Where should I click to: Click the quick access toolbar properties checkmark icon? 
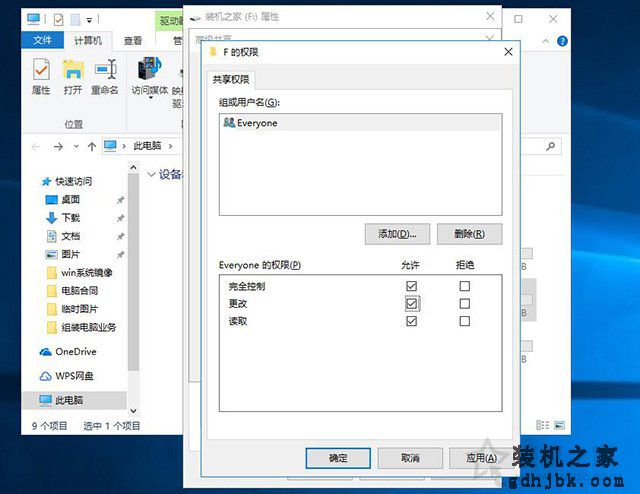58,19
